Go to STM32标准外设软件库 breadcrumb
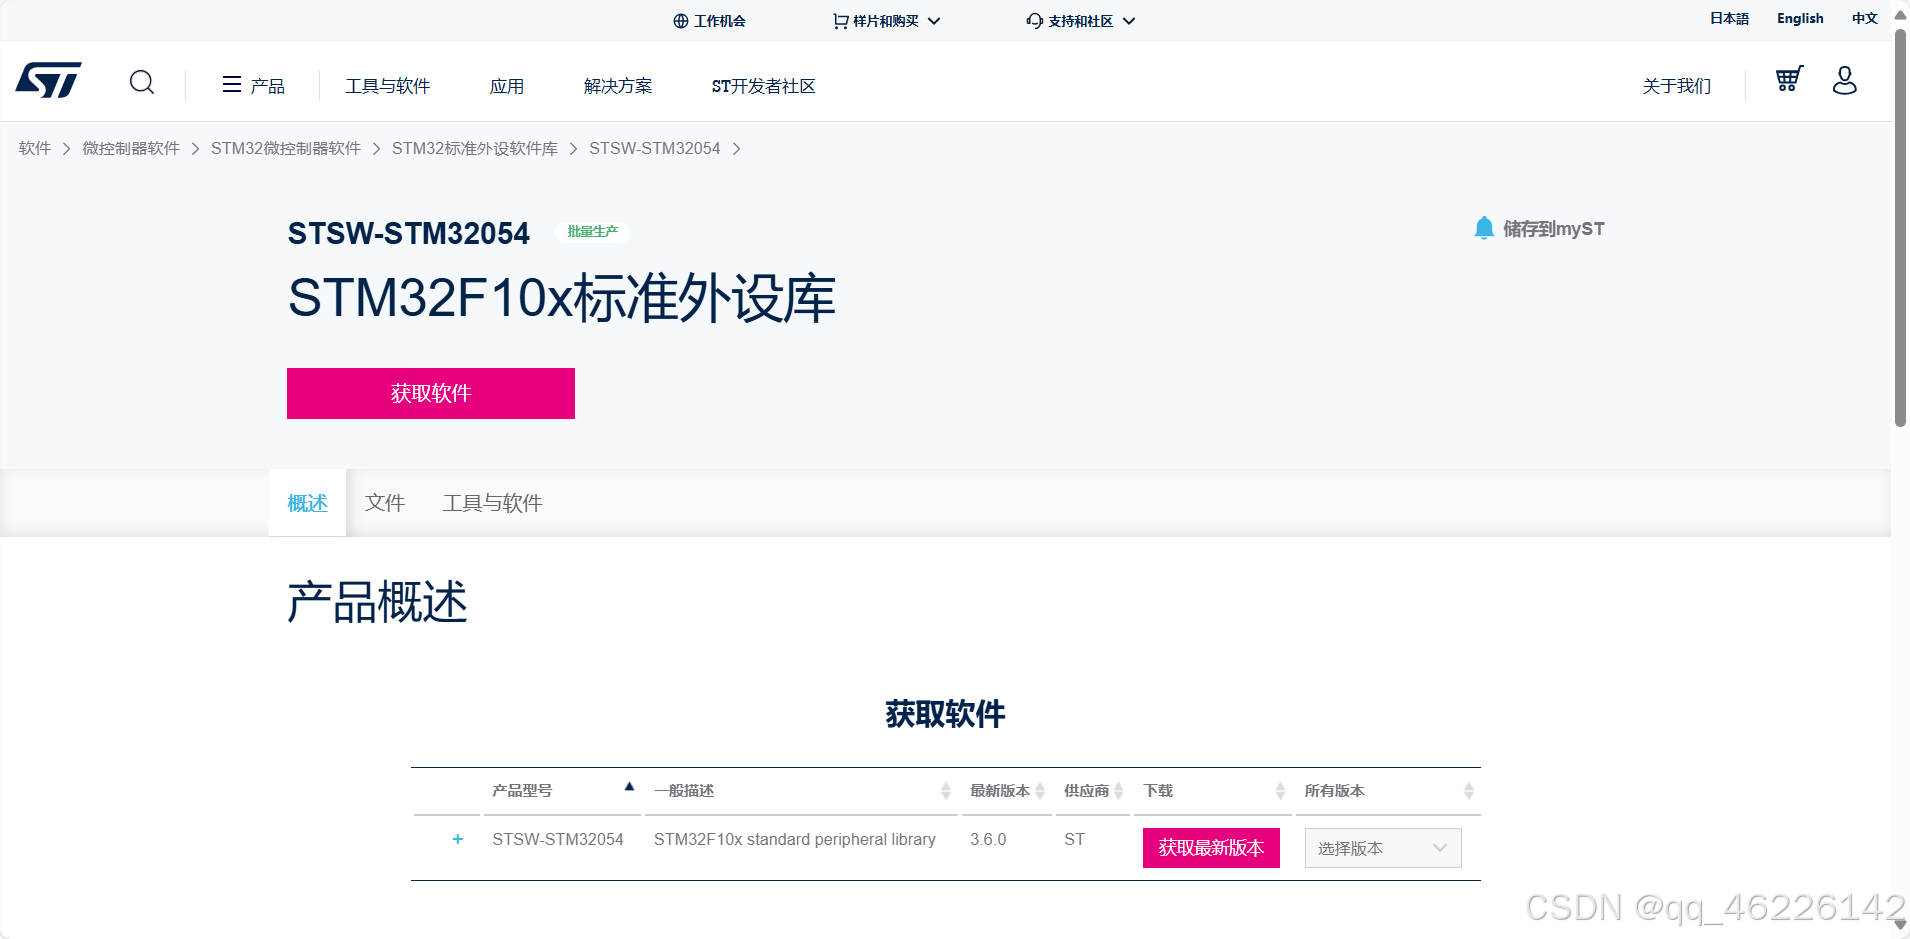This screenshot has width=1910, height=939. point(475,148)
